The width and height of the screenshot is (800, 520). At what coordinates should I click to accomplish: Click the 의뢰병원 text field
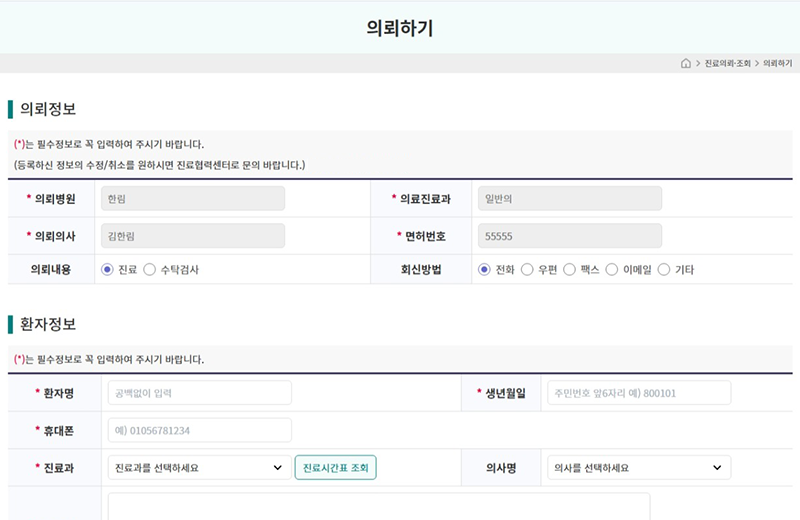192,198
